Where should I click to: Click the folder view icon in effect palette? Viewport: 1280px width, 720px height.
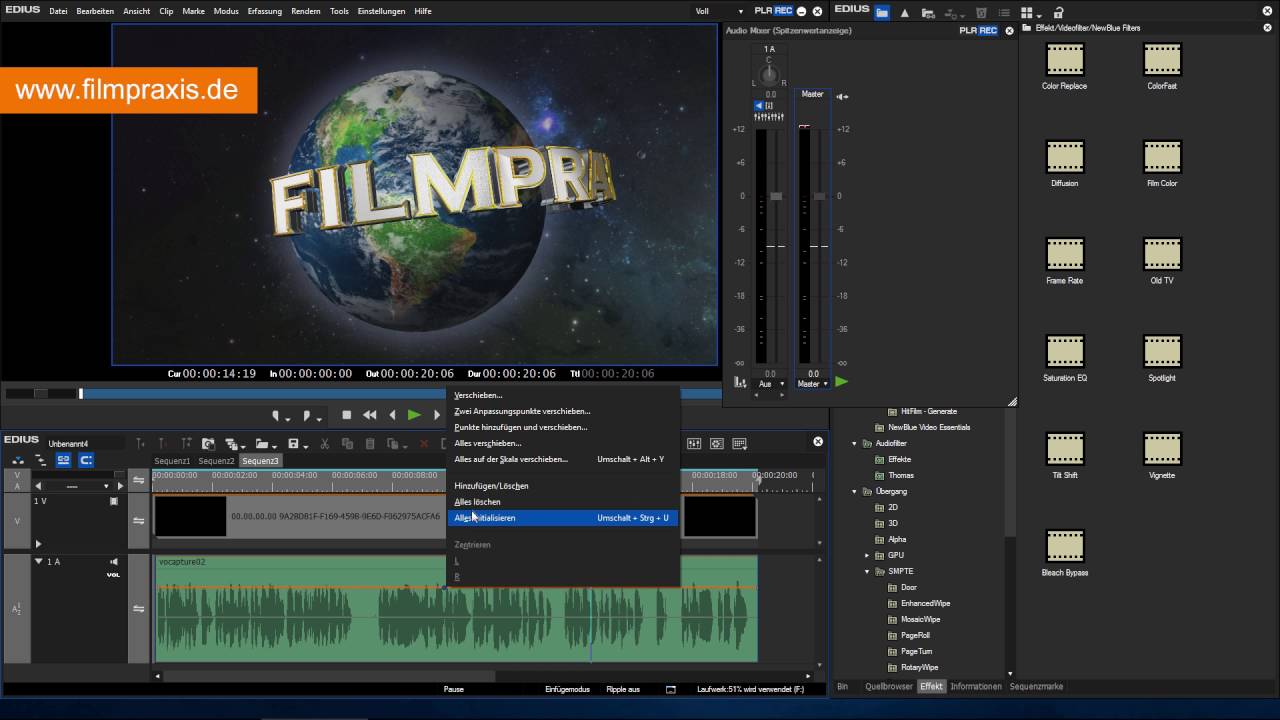(881, 12)
